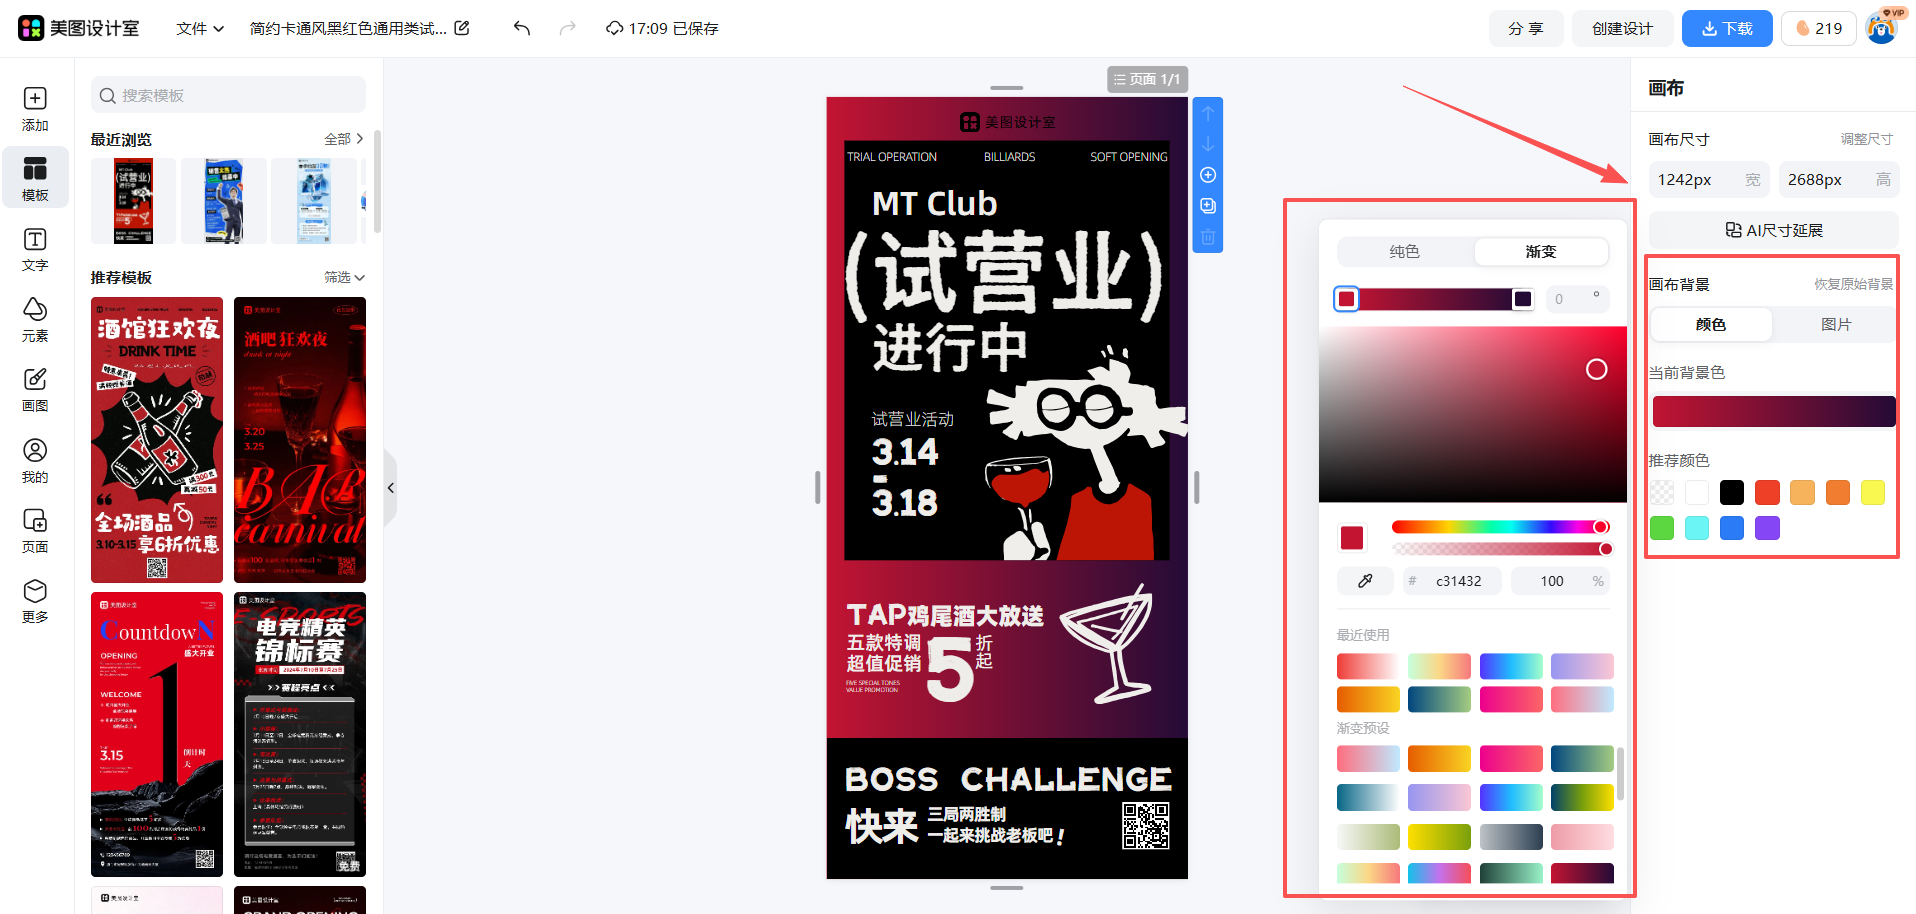
Task: Open the 元素 elements panel
Action: [x=35, y=319]
